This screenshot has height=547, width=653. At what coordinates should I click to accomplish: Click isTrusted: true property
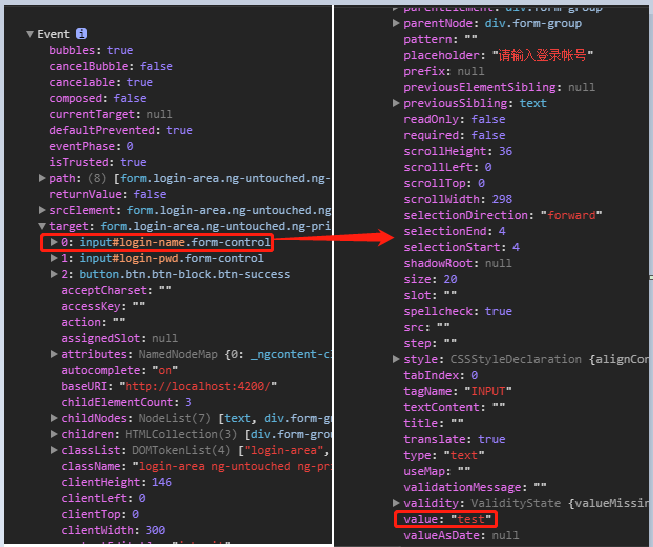click(x=98, y=162)
